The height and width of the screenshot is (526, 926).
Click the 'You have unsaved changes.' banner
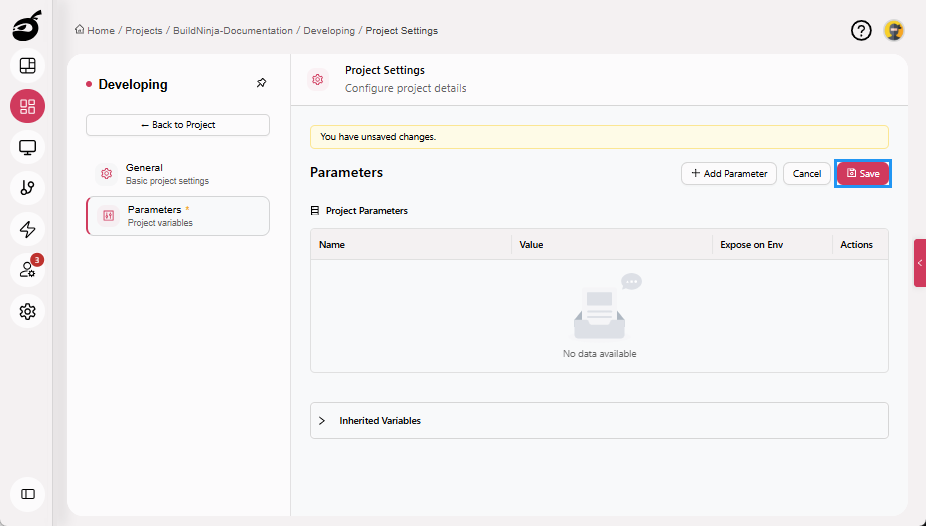coord(599,136)
